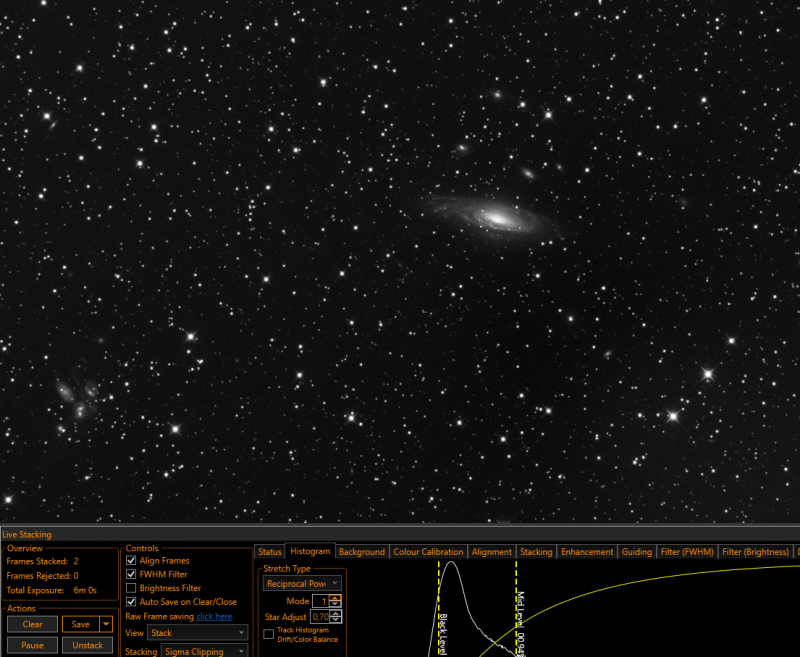Open the Stacking dropdown showing Sigma Clipping
The height and width of the screenshot is (657, 800).
[x=205, y=651]
